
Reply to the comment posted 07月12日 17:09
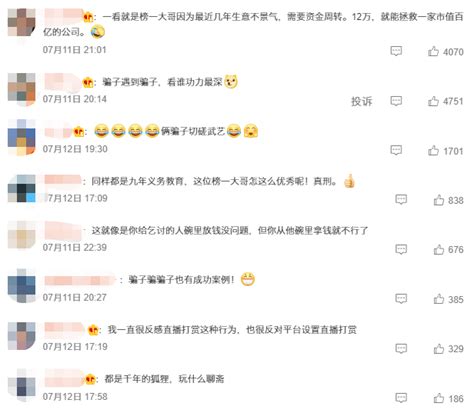tap(401, 200)
